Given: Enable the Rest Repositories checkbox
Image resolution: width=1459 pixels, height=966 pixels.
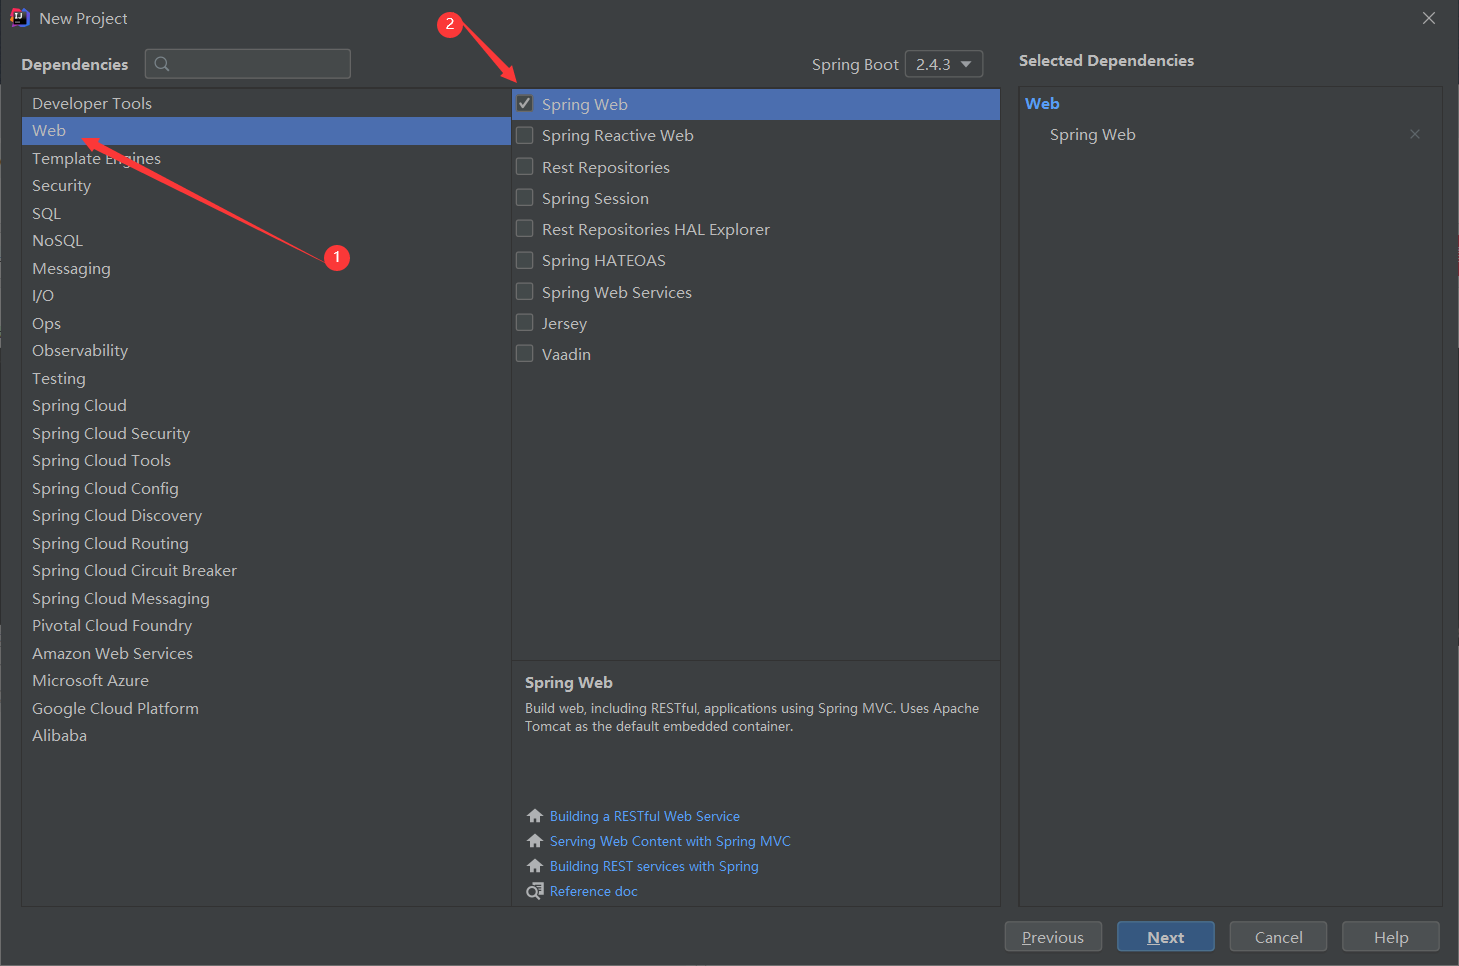Looking at the screenshot, I should (x=524, y=166).
